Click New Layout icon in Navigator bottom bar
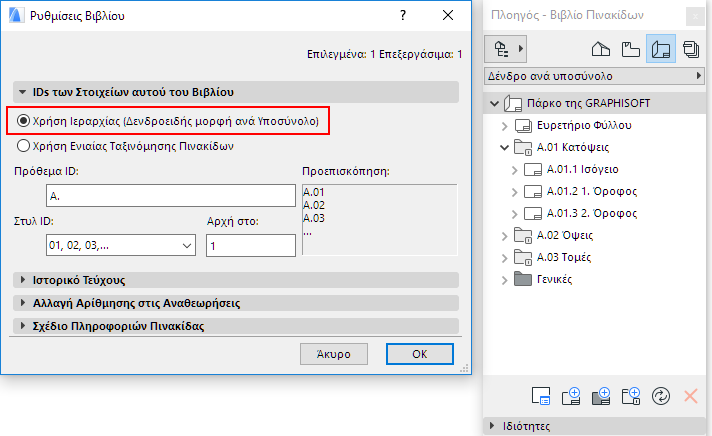This screenshot has height=436, width=712. coord(571,396)
